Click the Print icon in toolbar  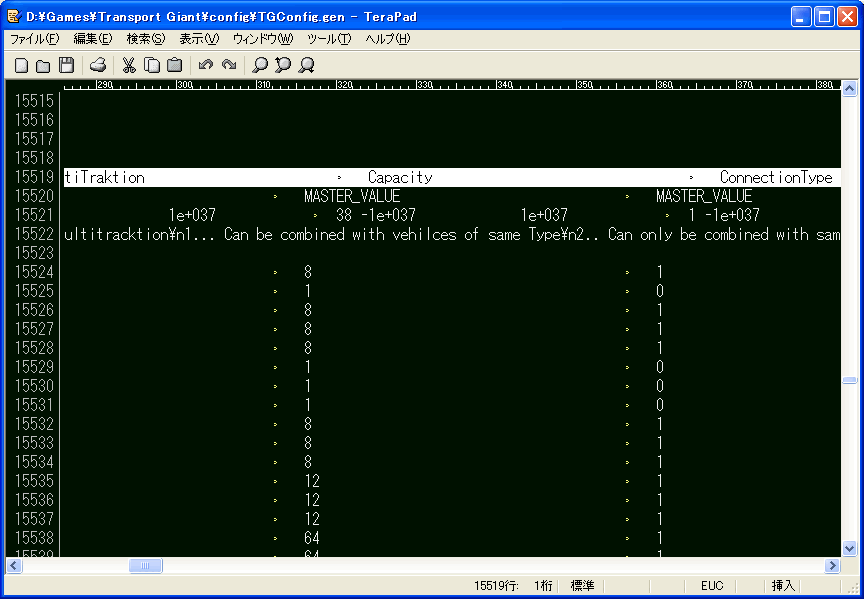click(98, 66)
